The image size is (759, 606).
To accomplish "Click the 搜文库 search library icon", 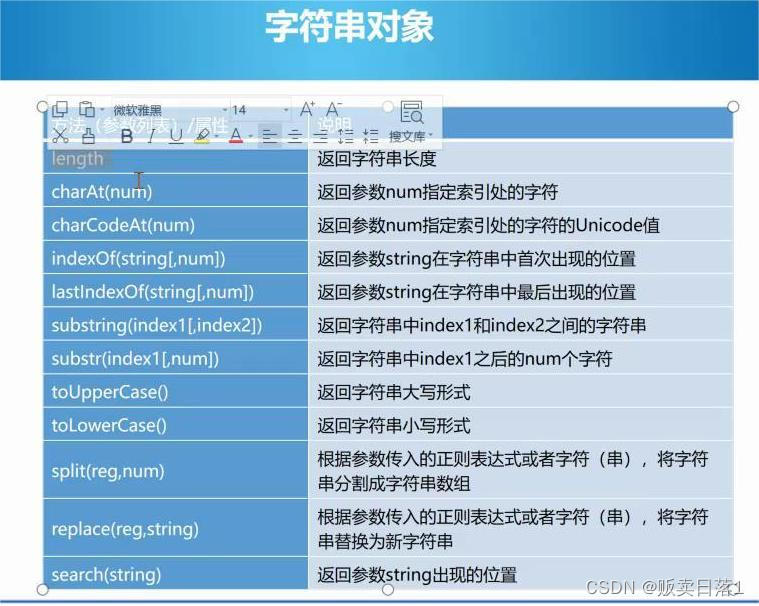I will click(411, 112).
